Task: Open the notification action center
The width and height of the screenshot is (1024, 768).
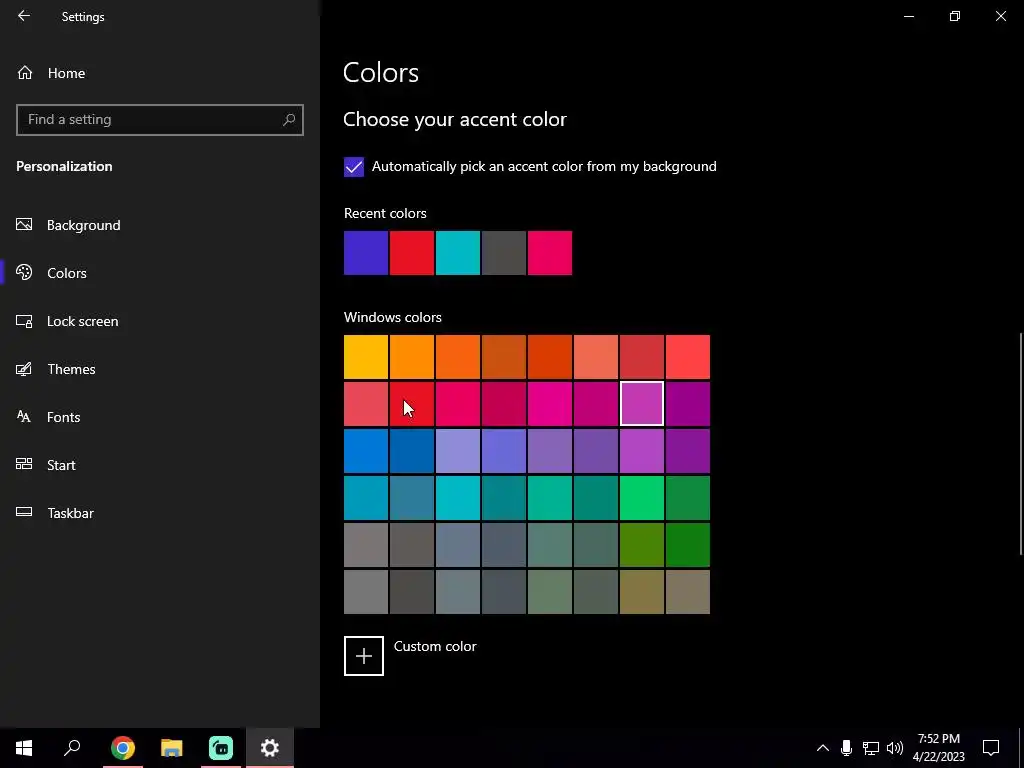Action: (x=991, y=748)
